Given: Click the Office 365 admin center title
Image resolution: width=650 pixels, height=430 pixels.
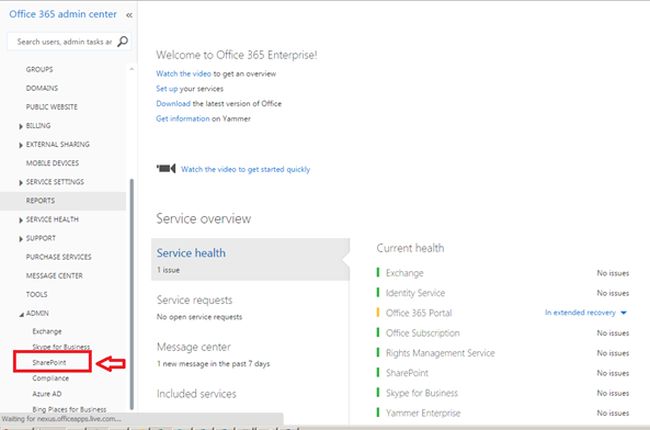Looking at the screenshot, I should click(63, 14).
